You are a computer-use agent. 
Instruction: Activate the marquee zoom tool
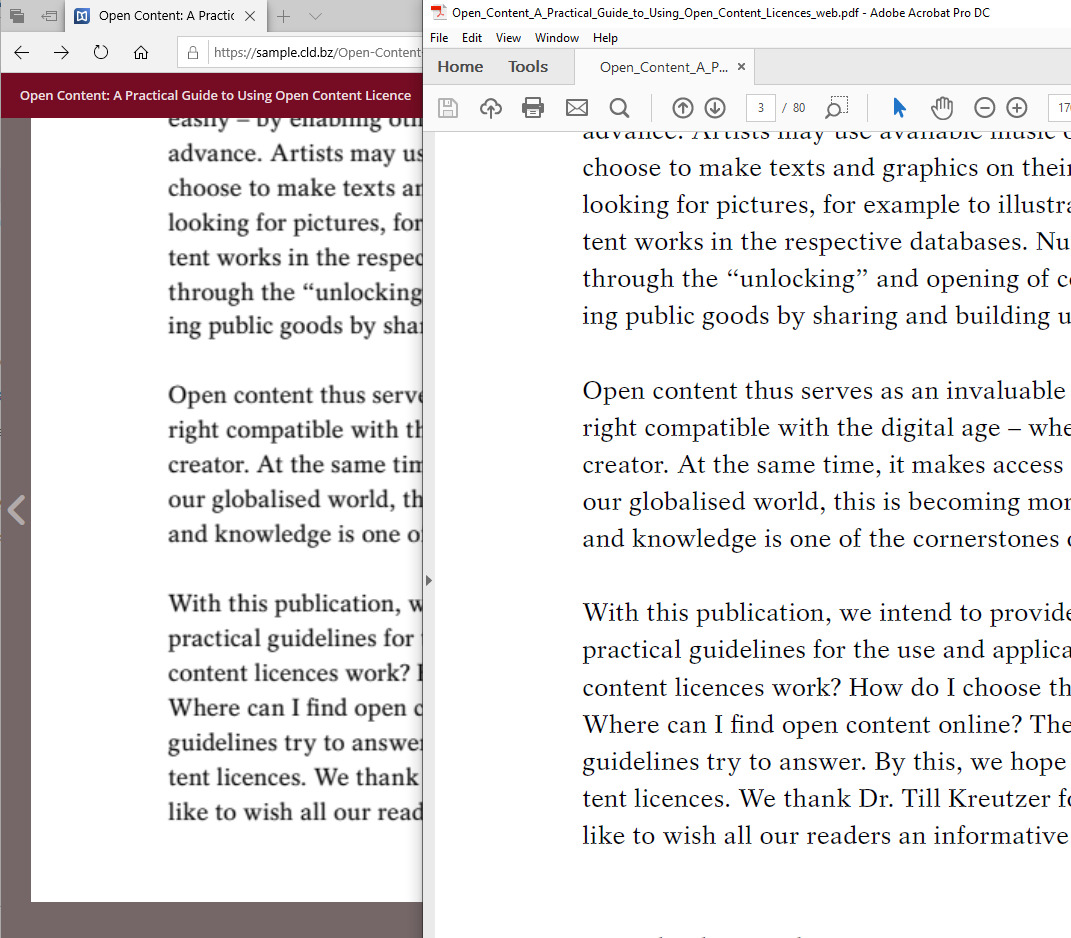[836, 107]
